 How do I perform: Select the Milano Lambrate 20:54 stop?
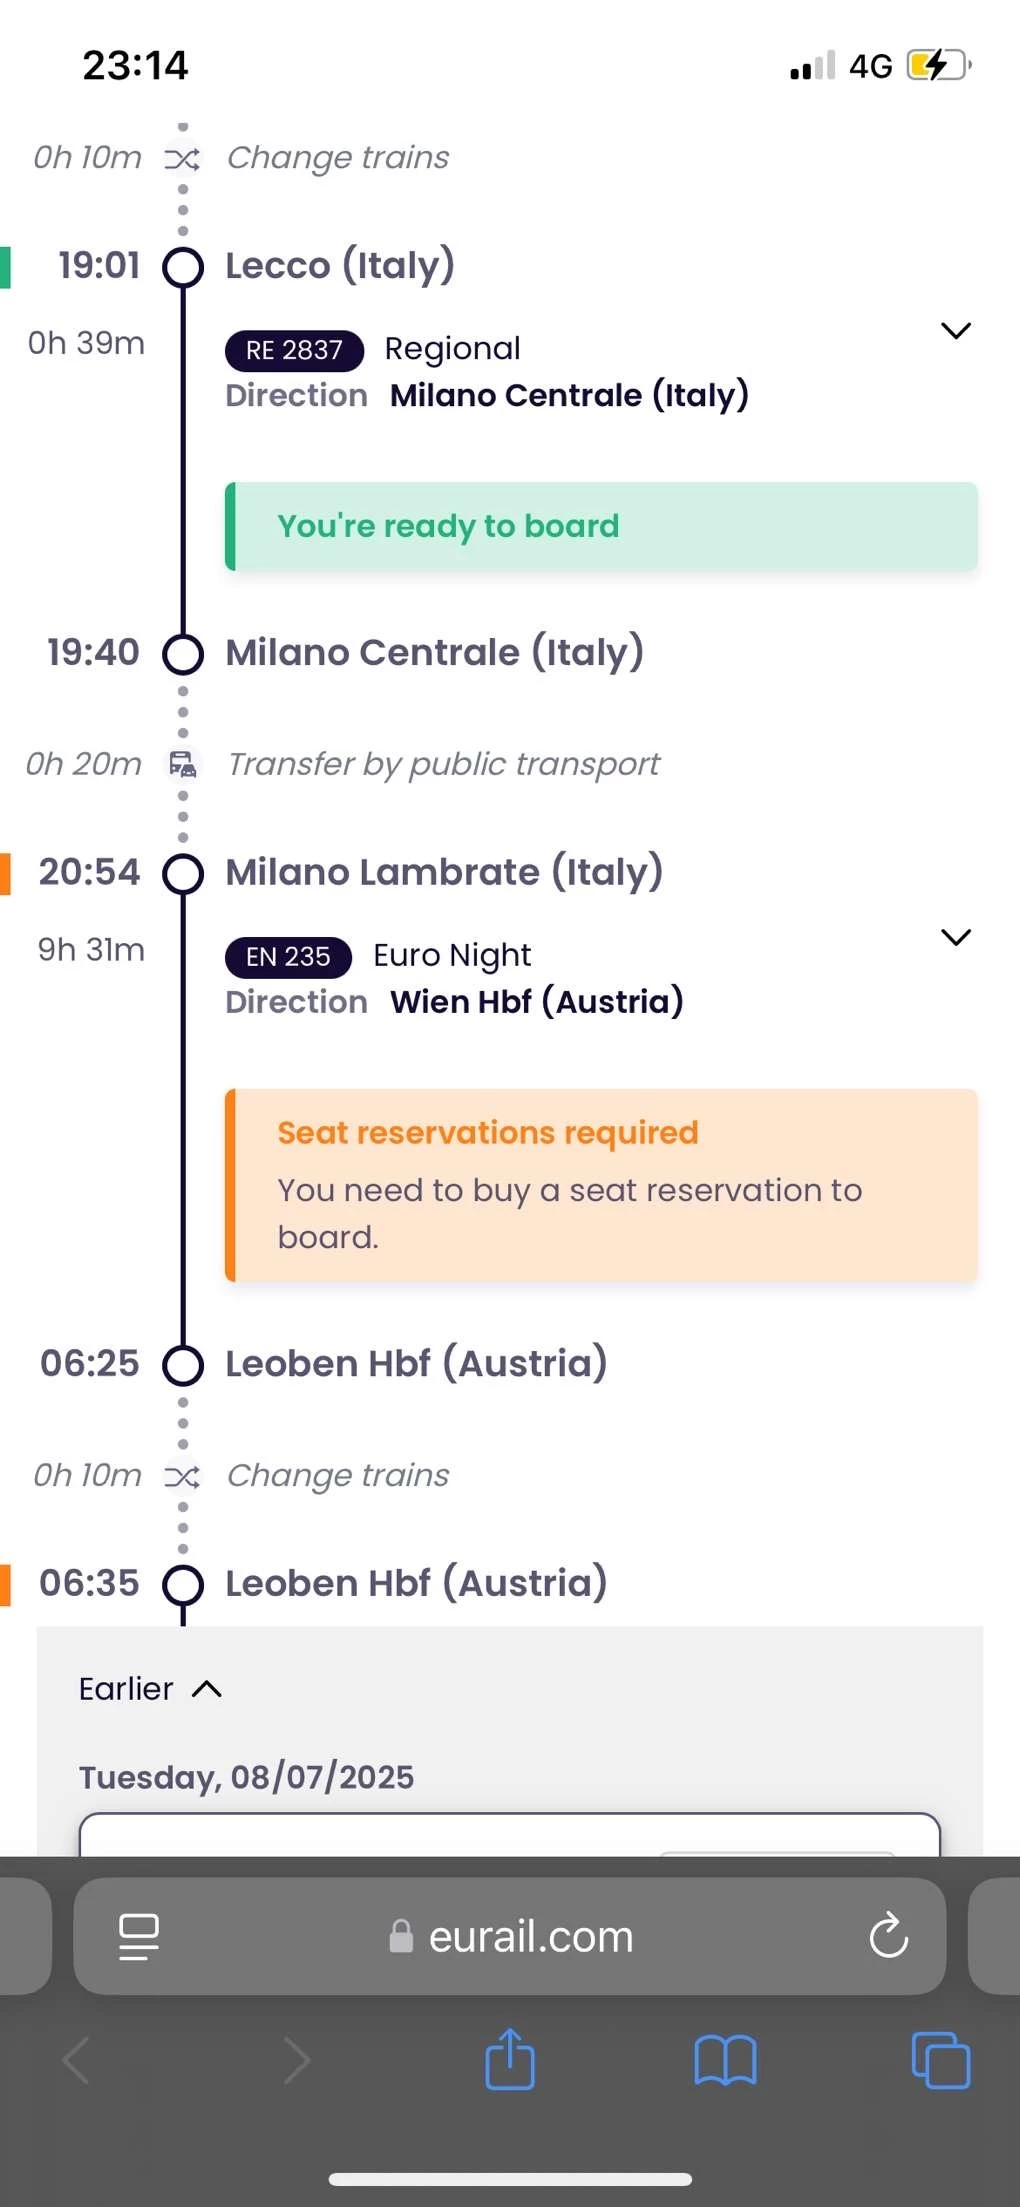[443, 872]
